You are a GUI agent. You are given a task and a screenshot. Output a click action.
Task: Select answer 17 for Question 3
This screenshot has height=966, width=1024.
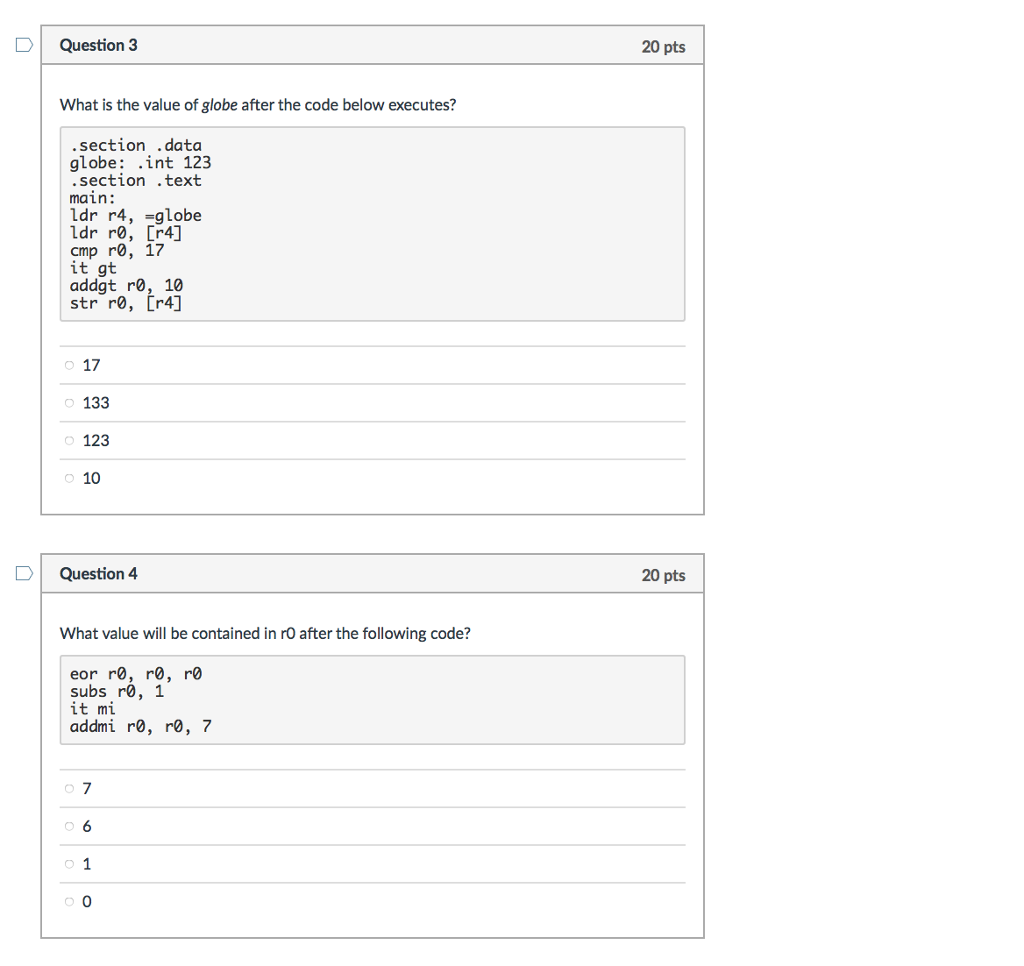click(x=69, y=365)
